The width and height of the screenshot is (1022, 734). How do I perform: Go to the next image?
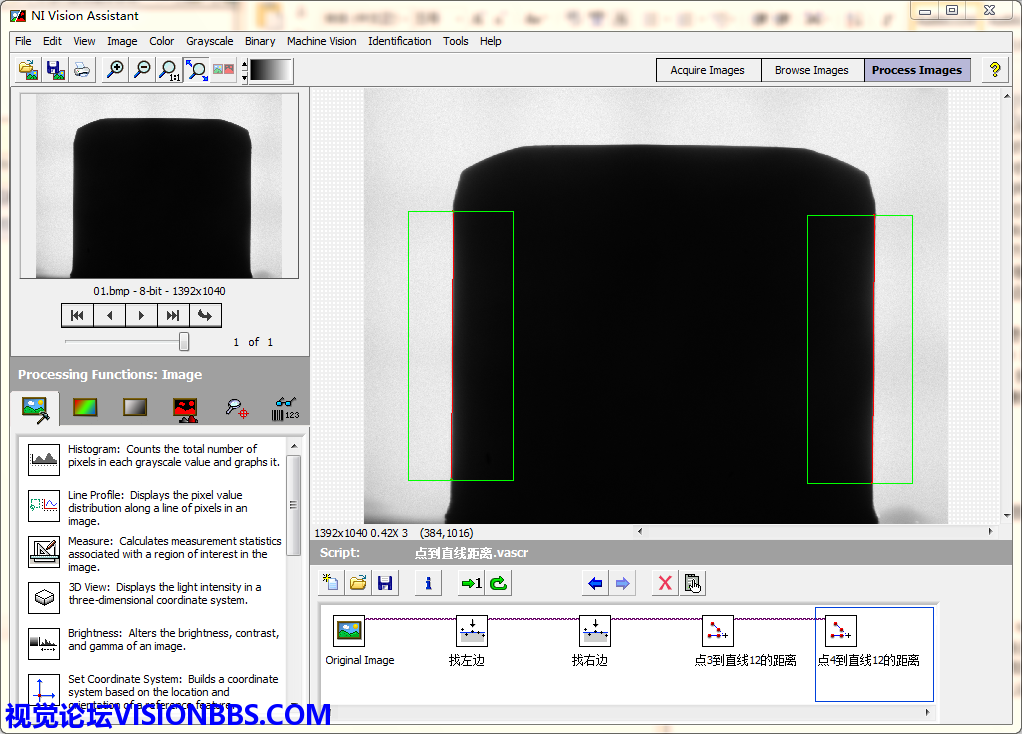[x=141, y=316]
